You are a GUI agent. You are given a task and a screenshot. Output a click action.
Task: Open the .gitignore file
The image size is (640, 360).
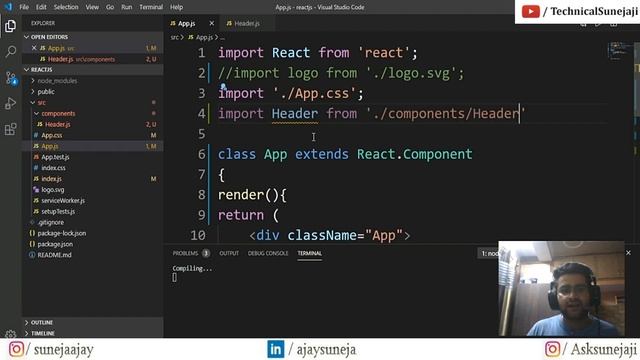[93, 222]
